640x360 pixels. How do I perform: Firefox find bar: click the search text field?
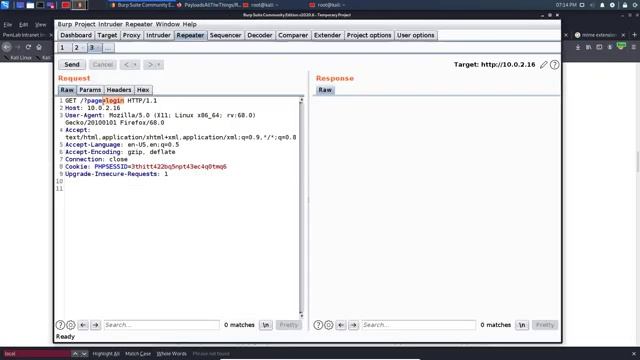coord(36,354)
